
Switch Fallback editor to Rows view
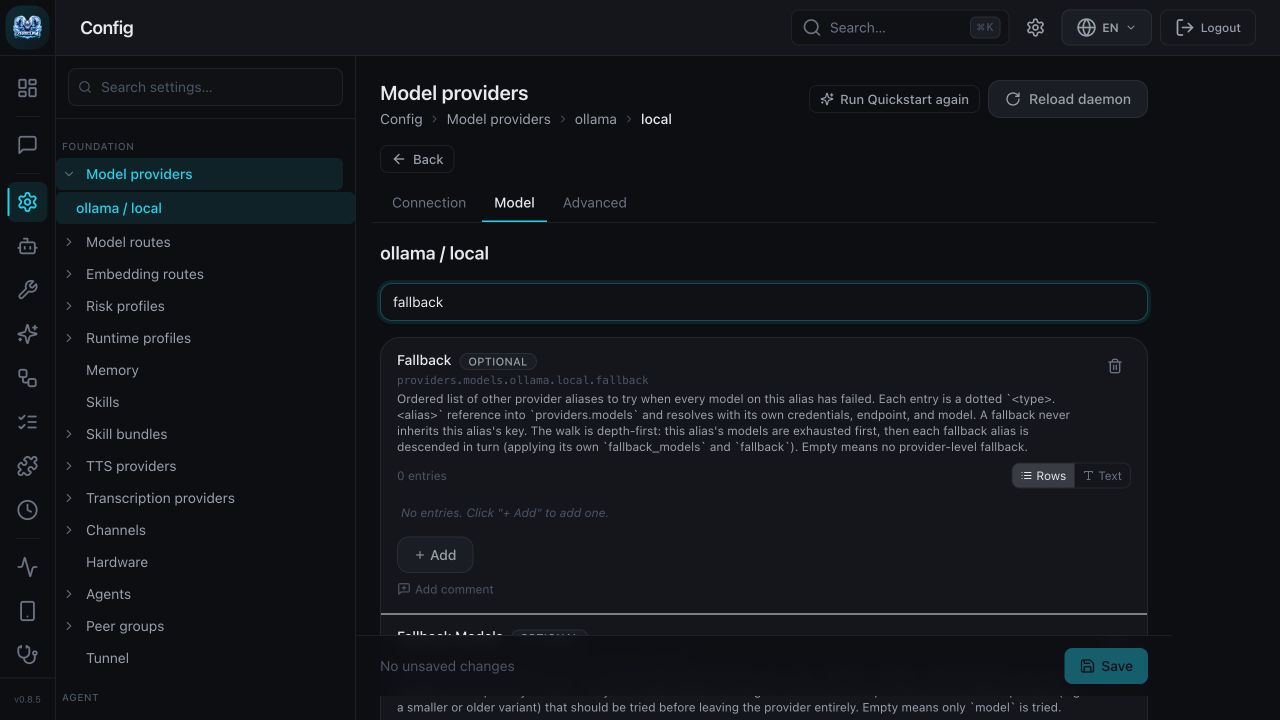pyautogui.click(x=1043, y=476)
